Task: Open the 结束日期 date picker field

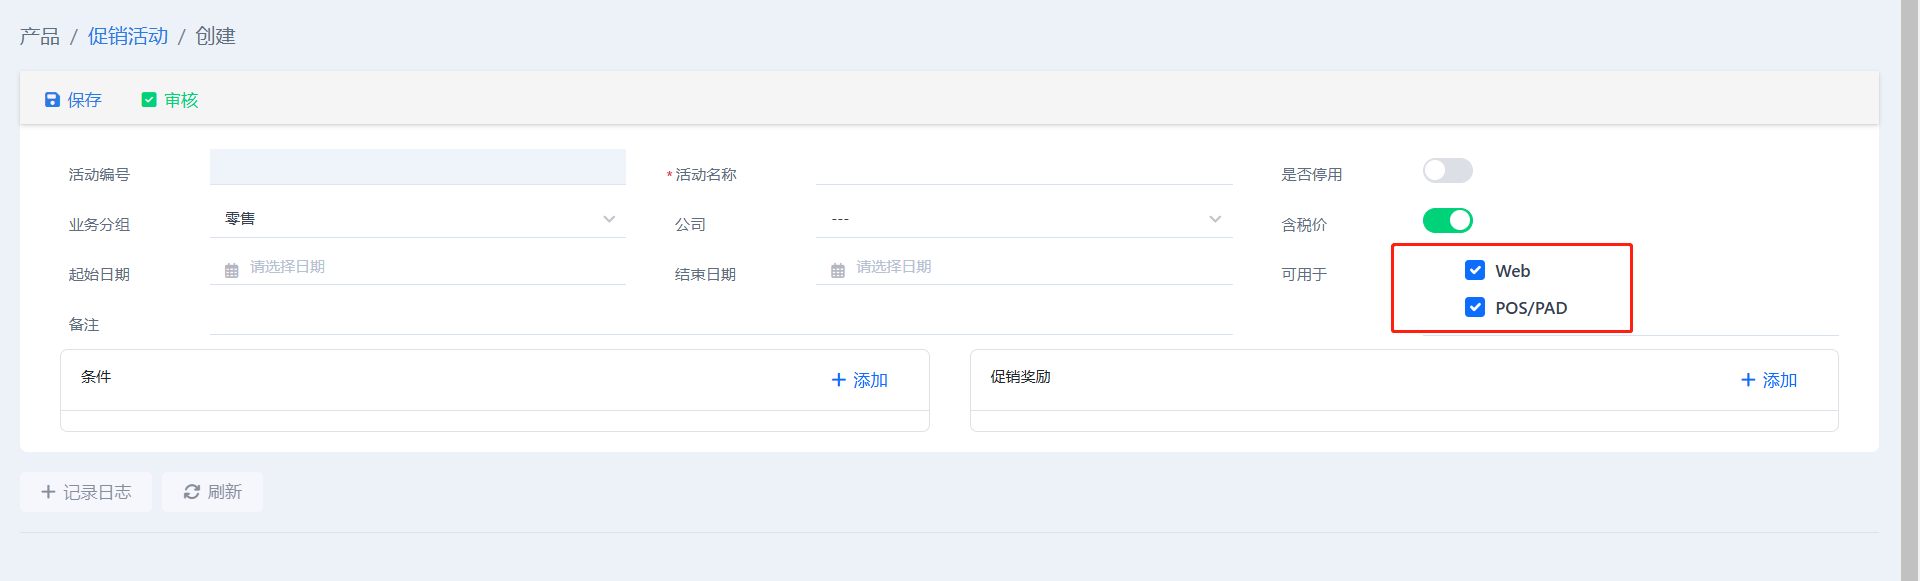Action: pos(1024,267)
